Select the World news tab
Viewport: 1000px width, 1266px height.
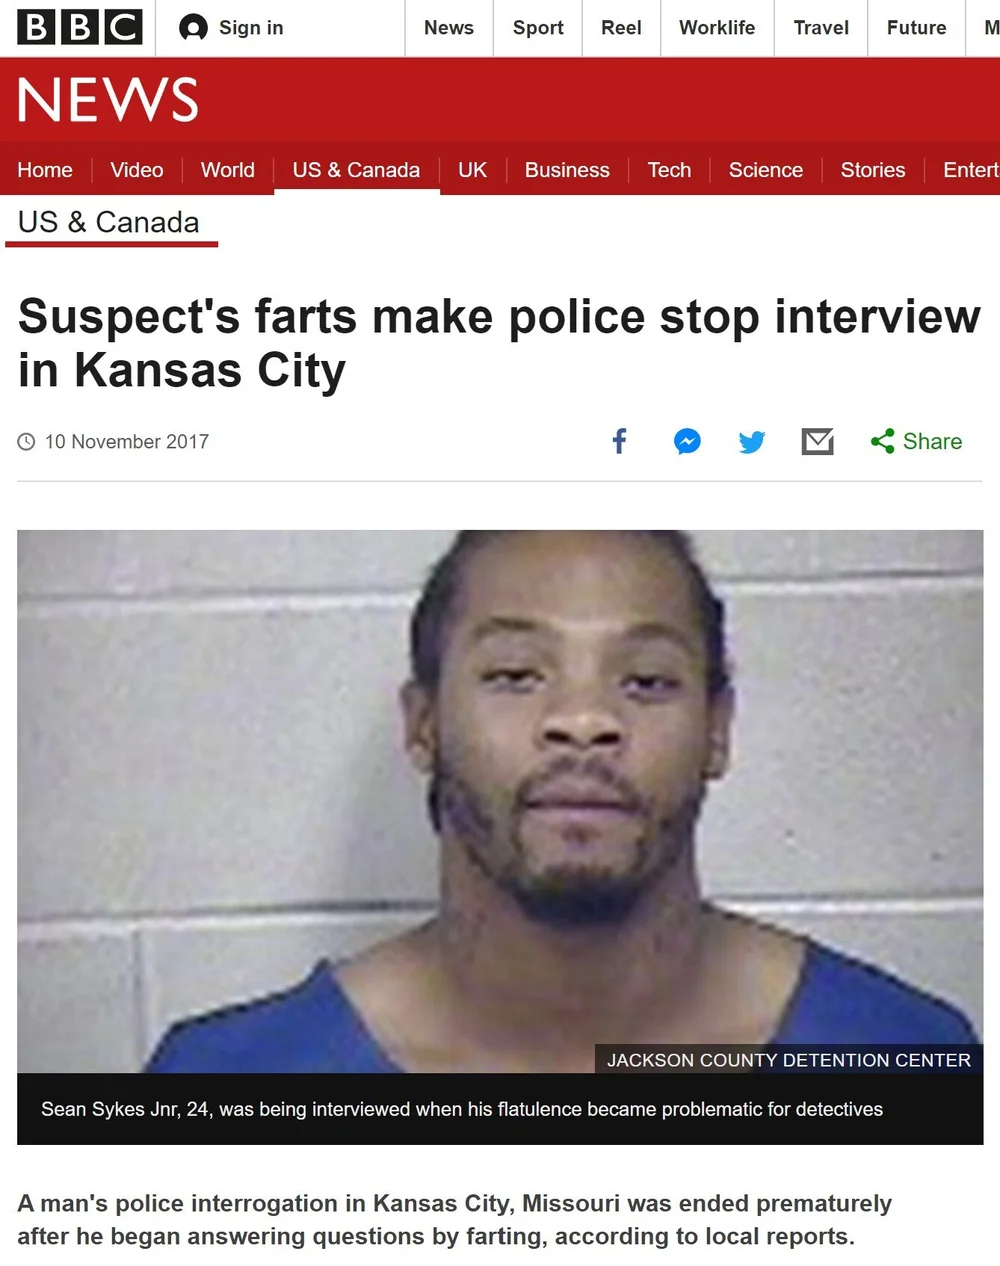pos(228,170)
